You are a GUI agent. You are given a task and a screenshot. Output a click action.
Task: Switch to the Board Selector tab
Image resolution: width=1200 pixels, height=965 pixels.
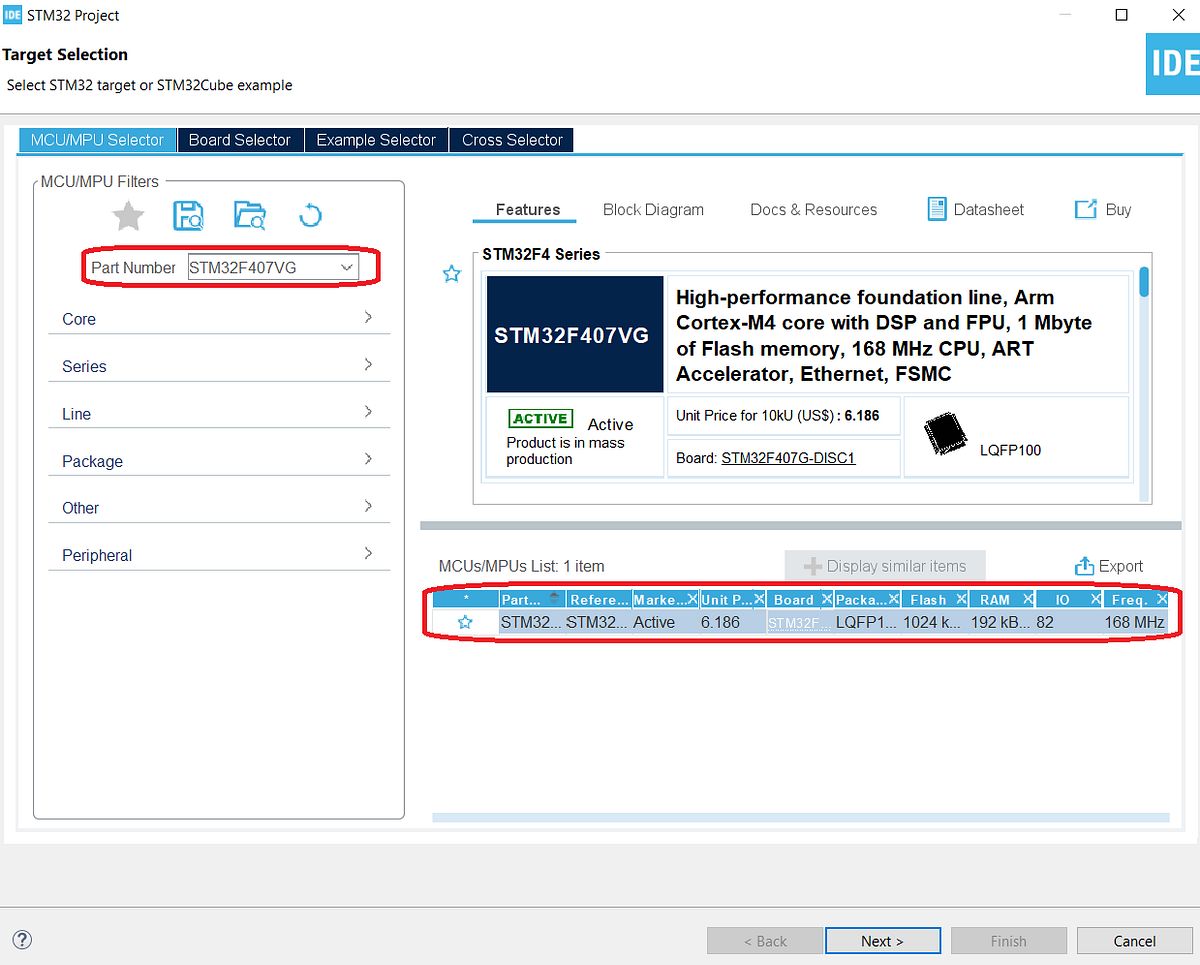pos(240,140)
